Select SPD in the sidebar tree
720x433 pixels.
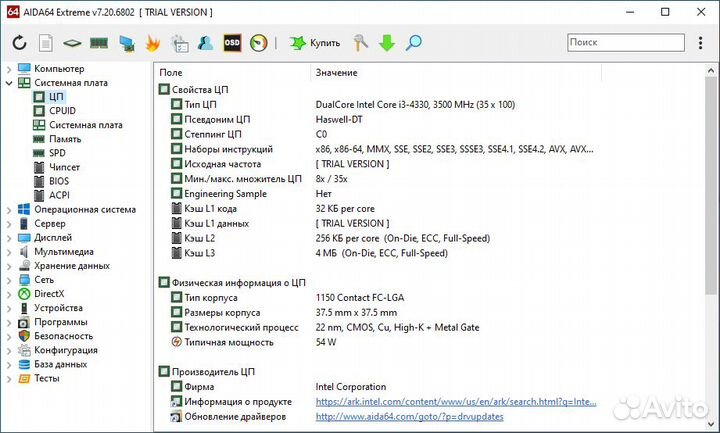click(x=58, y=153)
